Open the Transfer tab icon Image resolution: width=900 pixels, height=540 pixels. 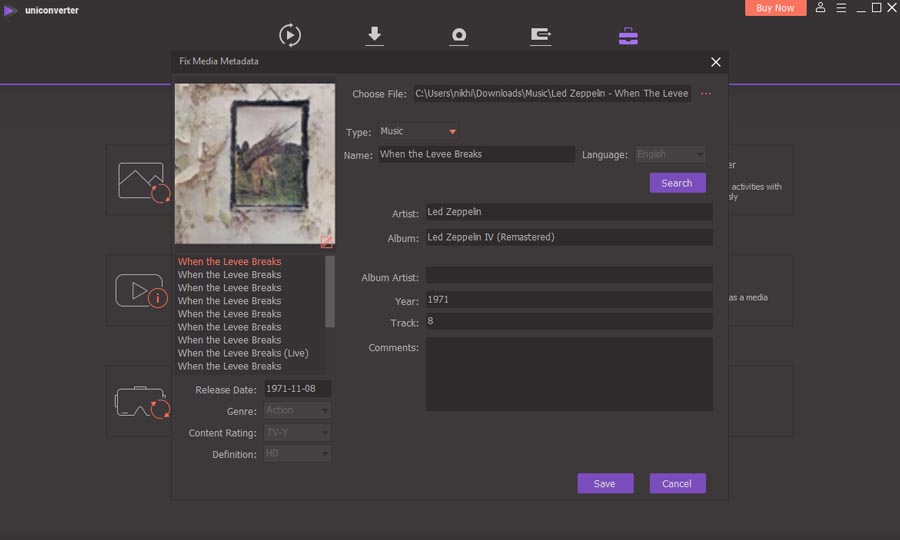coord(540,36)
